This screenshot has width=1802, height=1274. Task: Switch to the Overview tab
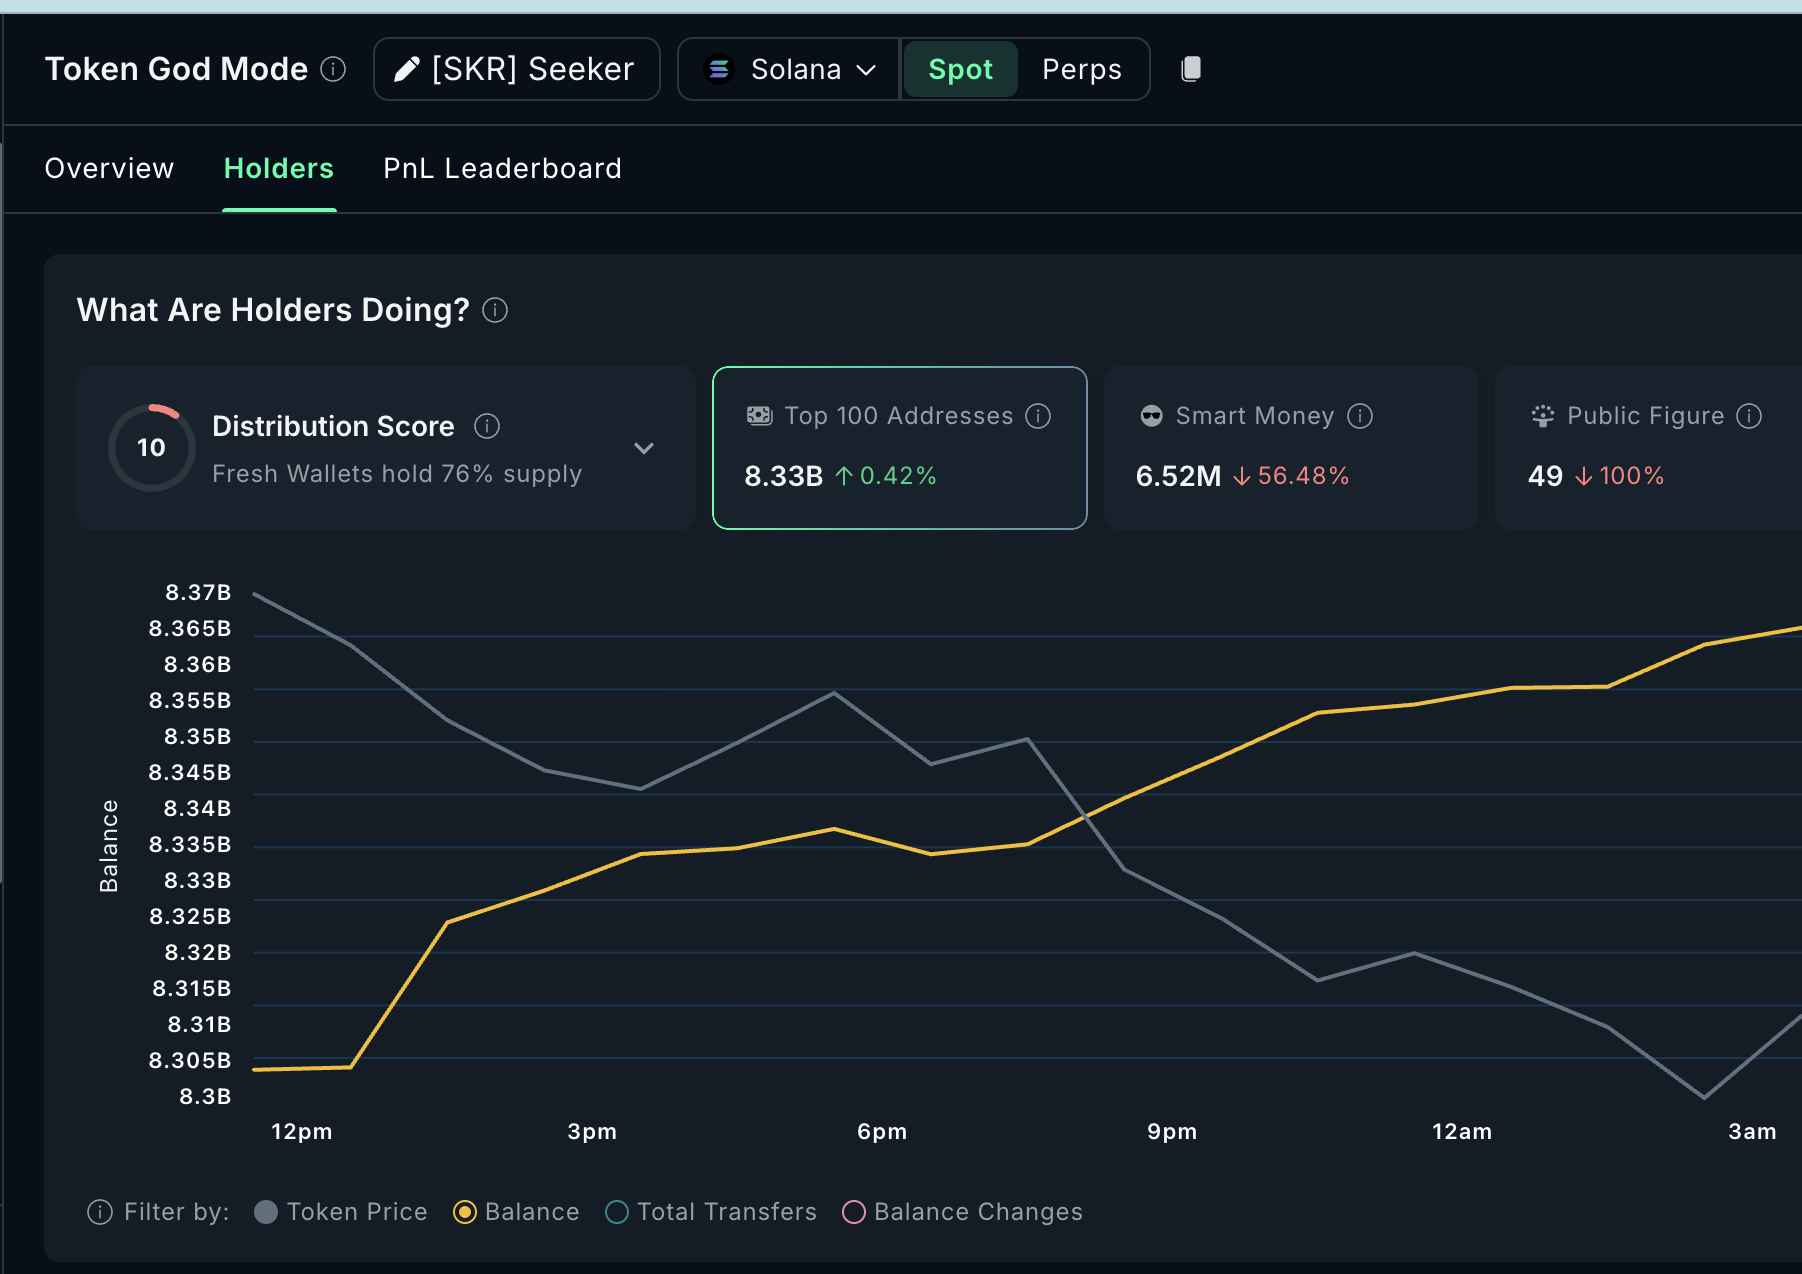(x=109, y=168)
